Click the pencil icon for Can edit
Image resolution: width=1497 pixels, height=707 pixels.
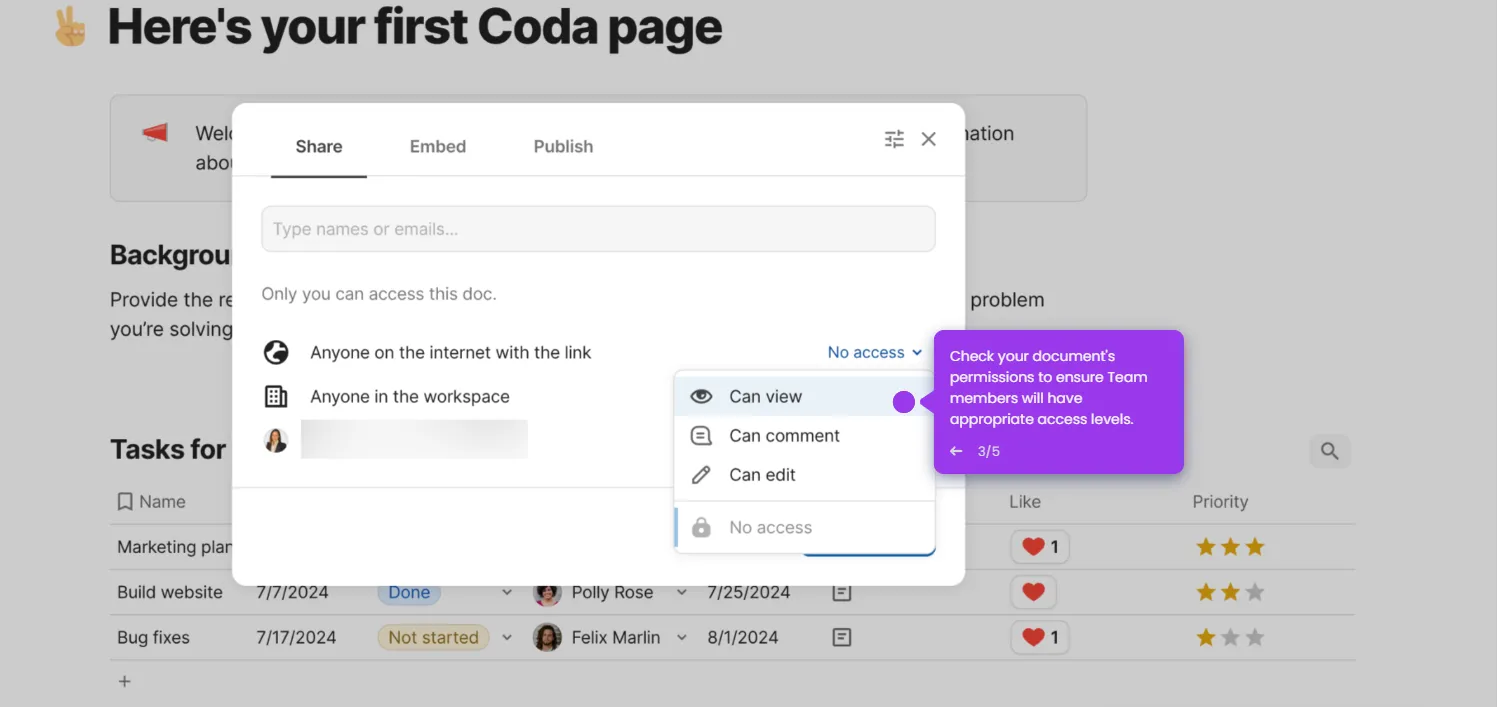coord(702,475)
